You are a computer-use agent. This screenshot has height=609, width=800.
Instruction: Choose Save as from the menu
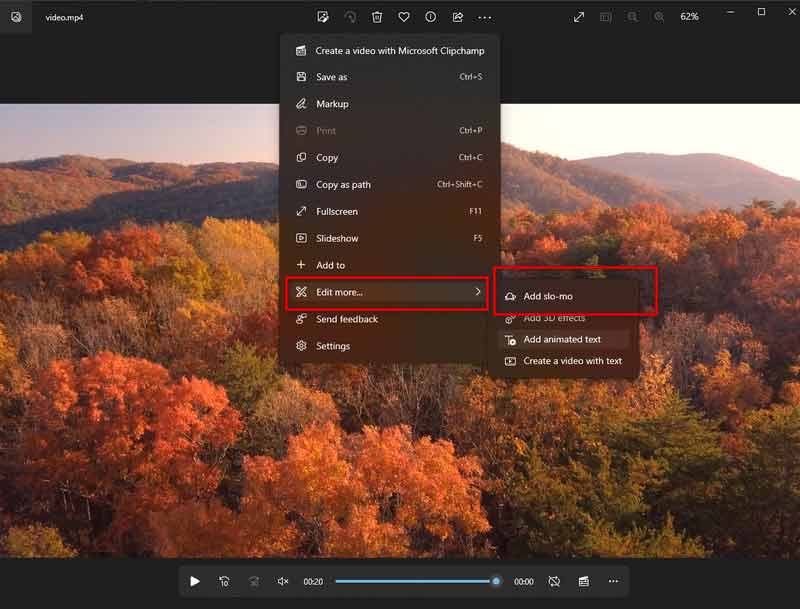coord(332,77)
